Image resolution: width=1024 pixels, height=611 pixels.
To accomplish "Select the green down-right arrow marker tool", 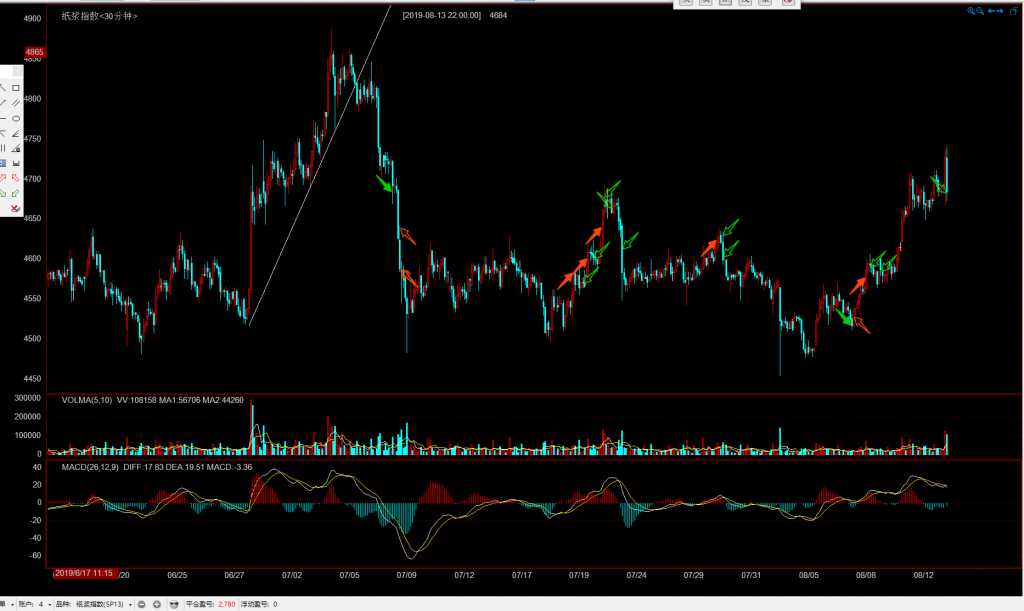I will 3,192.
